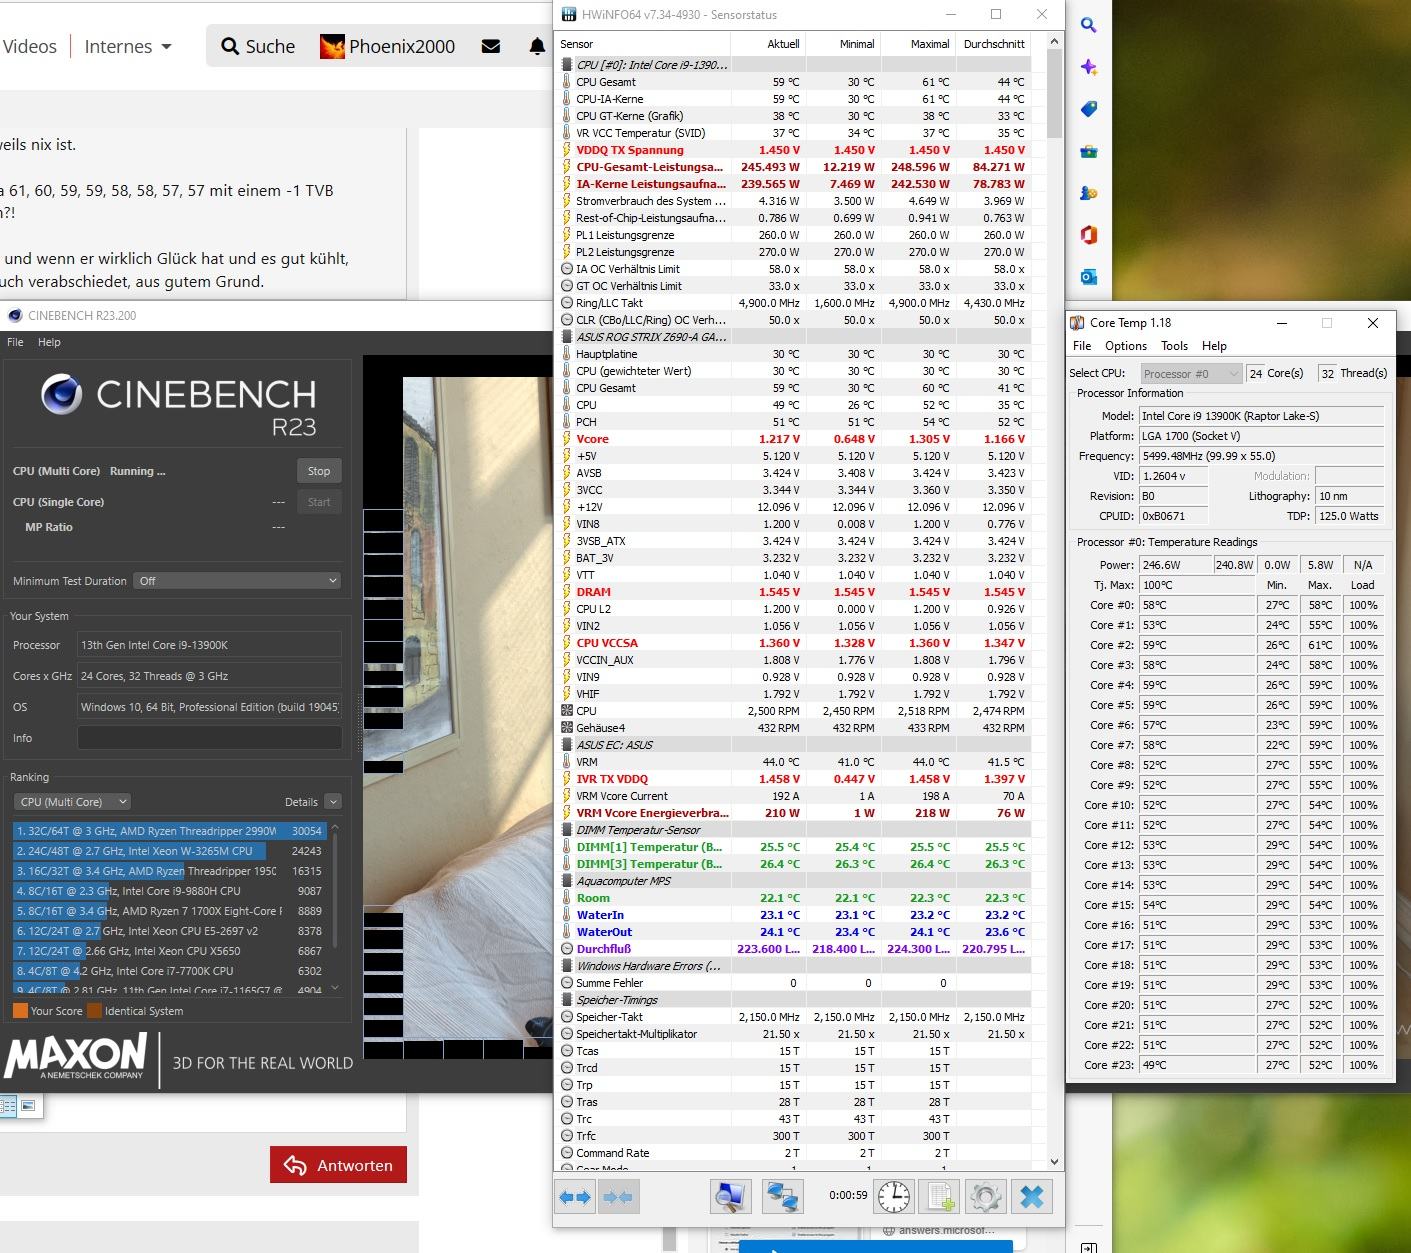Click the thumbnail view icon below Cinebench window

tap(28, 1105)
